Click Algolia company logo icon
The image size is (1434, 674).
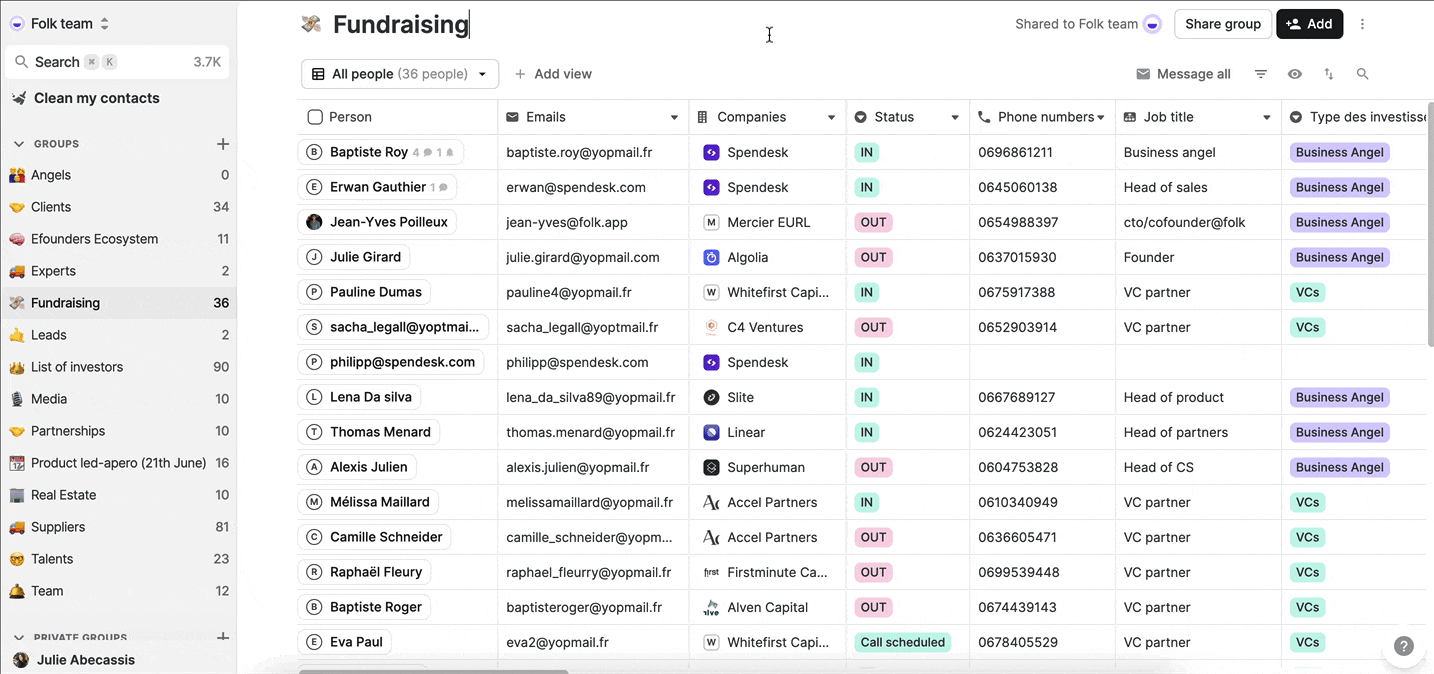pos(711,257)
